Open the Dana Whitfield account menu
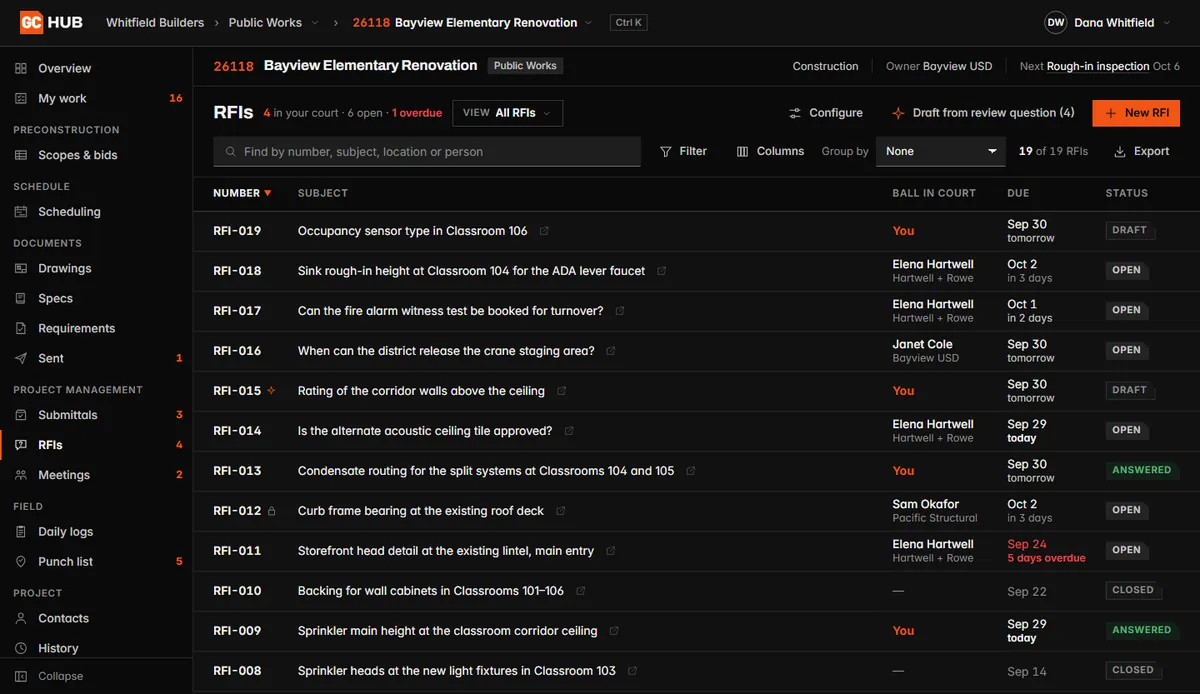 point(1108,23)
